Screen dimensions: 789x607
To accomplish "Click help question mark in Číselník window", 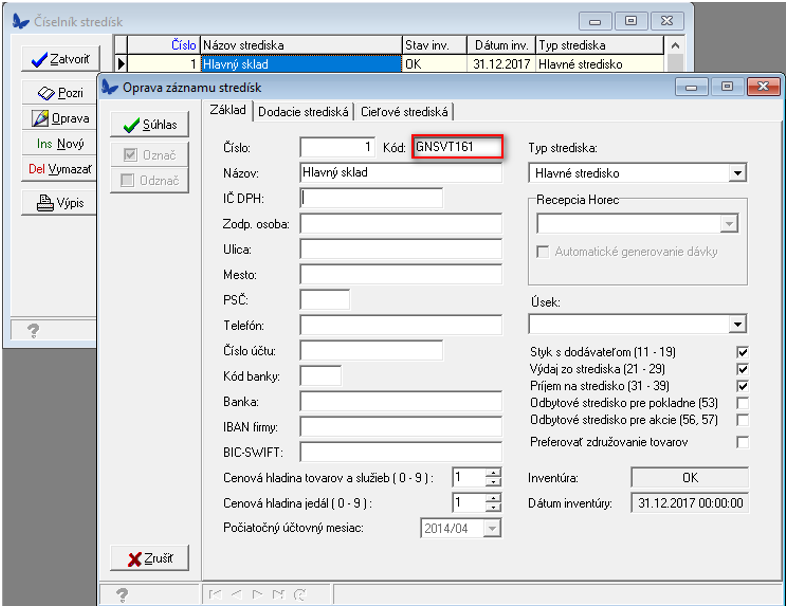I will coord(33,330).
